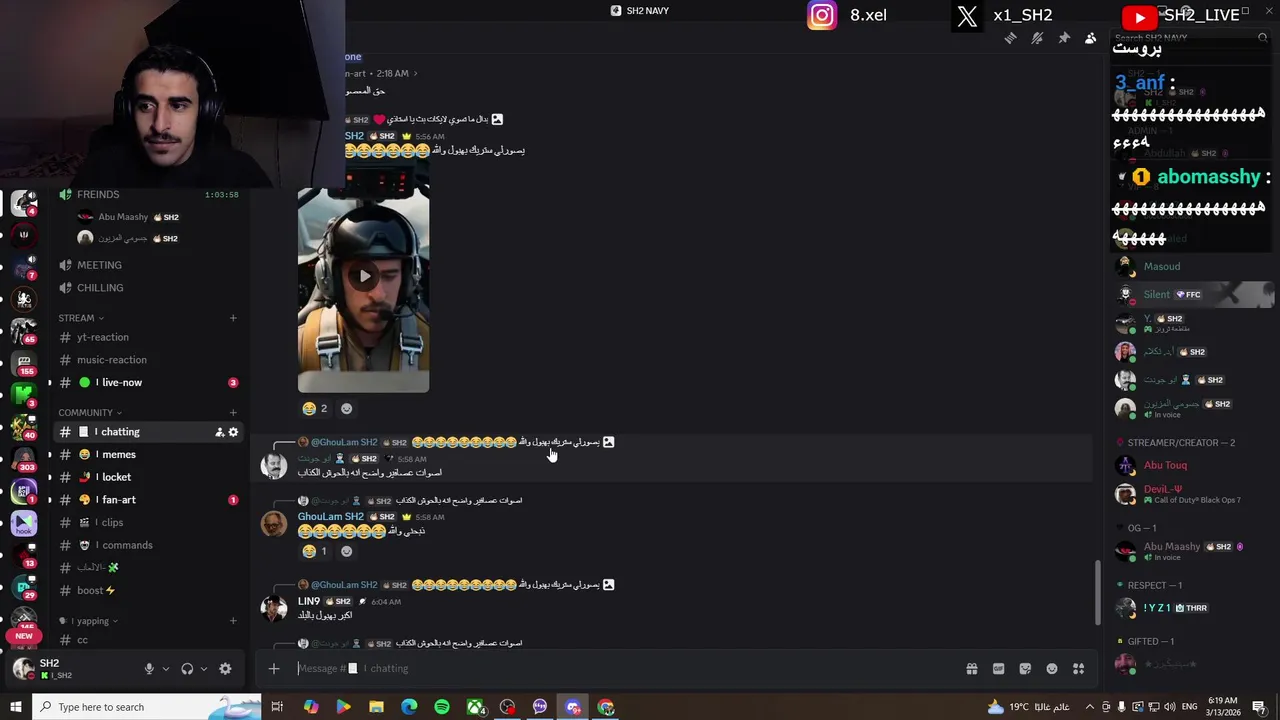Open microphone input options dropdown arrow
1280x720 pixels.
tap(165, 669)
